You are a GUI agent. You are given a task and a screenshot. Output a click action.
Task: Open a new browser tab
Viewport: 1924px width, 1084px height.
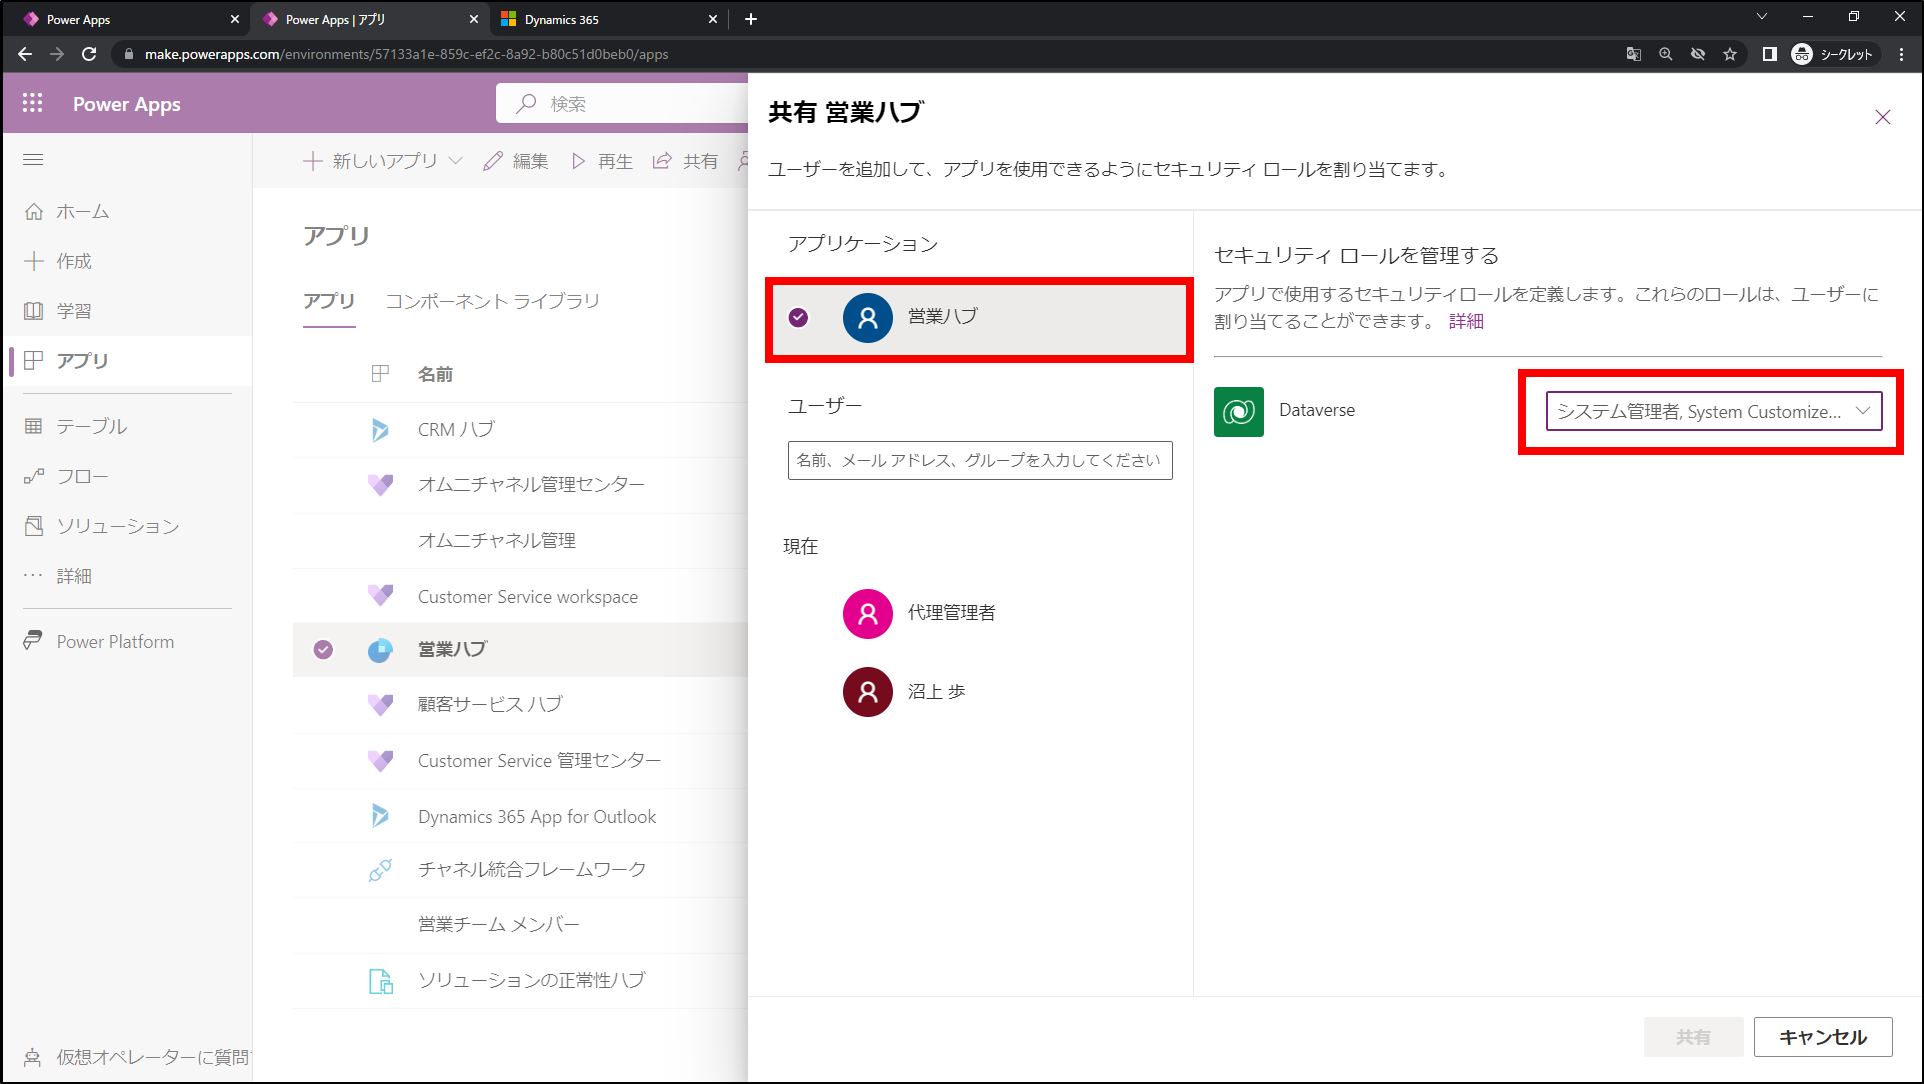[751, 19]
